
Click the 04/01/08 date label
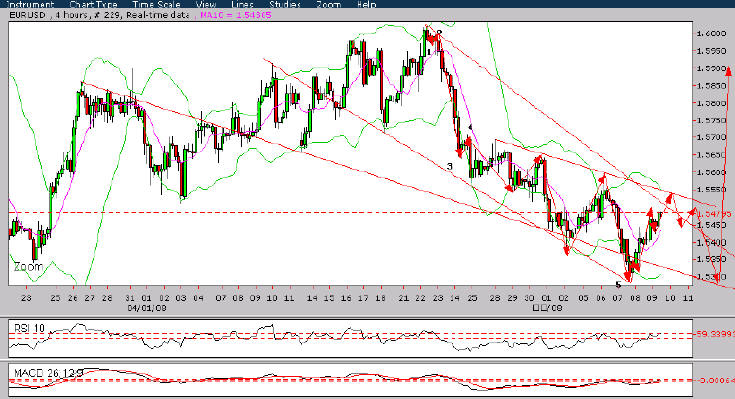[147, 308]
